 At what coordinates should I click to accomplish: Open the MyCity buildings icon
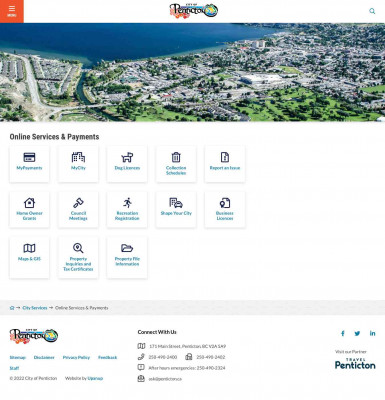pos(78,157)
